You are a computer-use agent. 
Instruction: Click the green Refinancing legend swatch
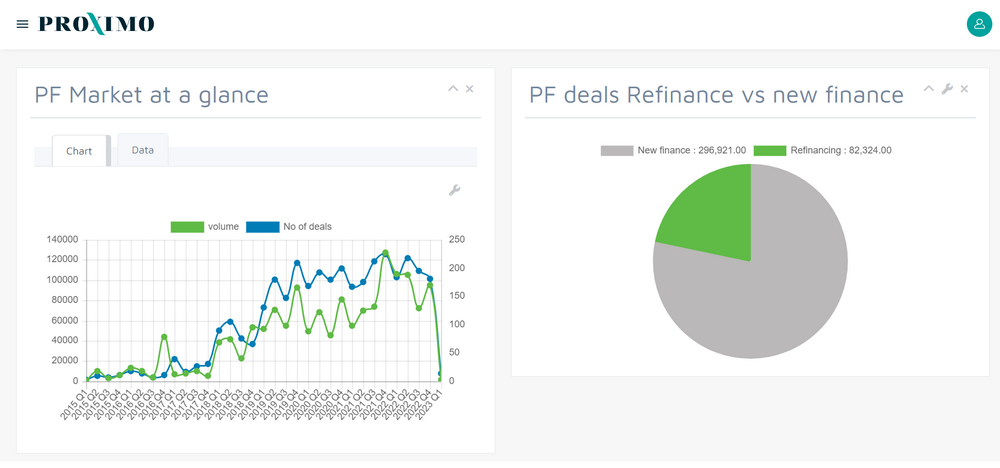click(769, 150)
